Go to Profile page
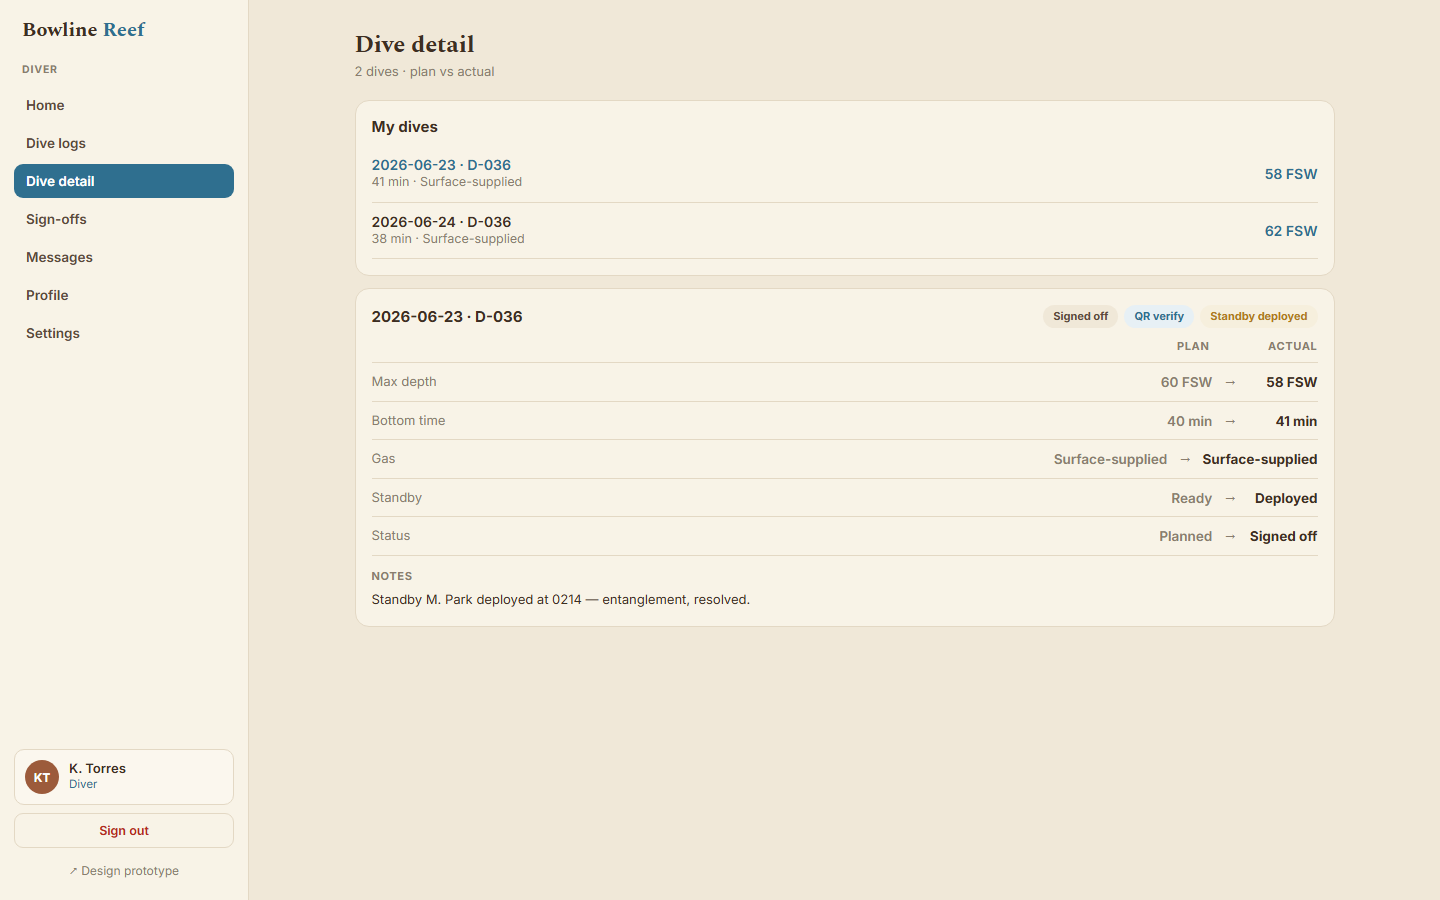 tap(124, 295)
